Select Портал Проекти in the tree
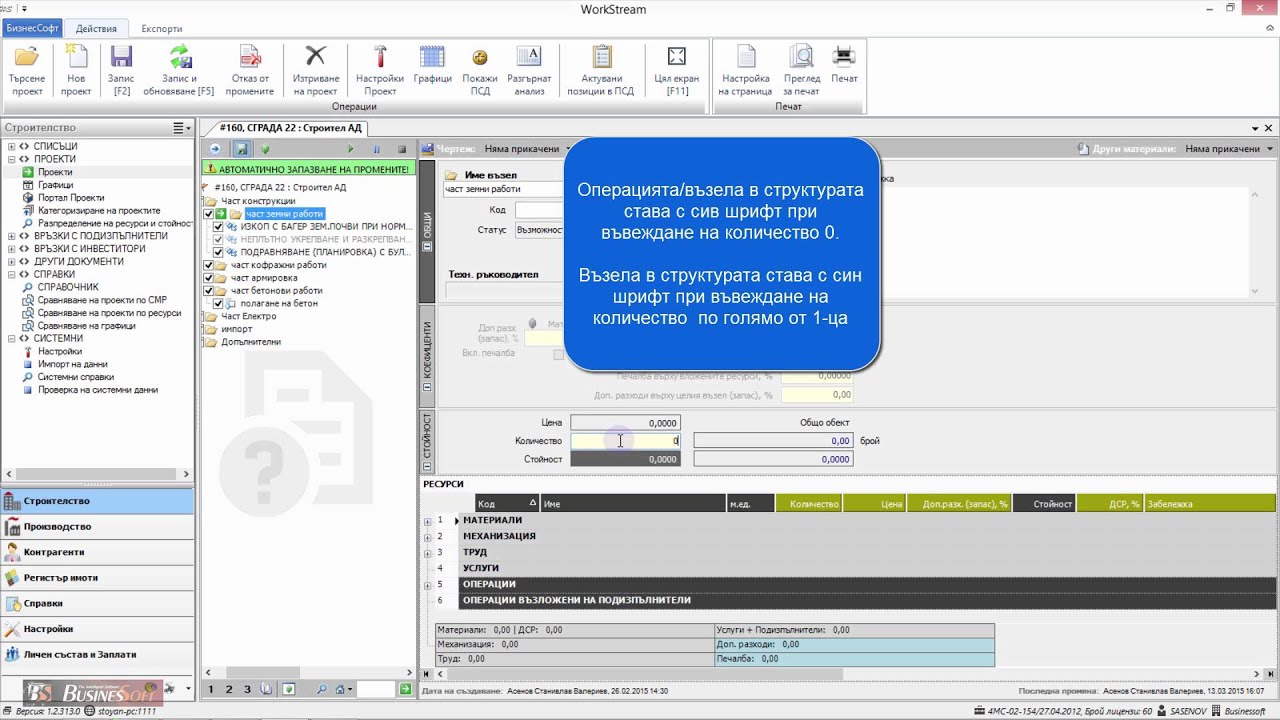This screenshot has width=1280, height=720. coord(71,198)
